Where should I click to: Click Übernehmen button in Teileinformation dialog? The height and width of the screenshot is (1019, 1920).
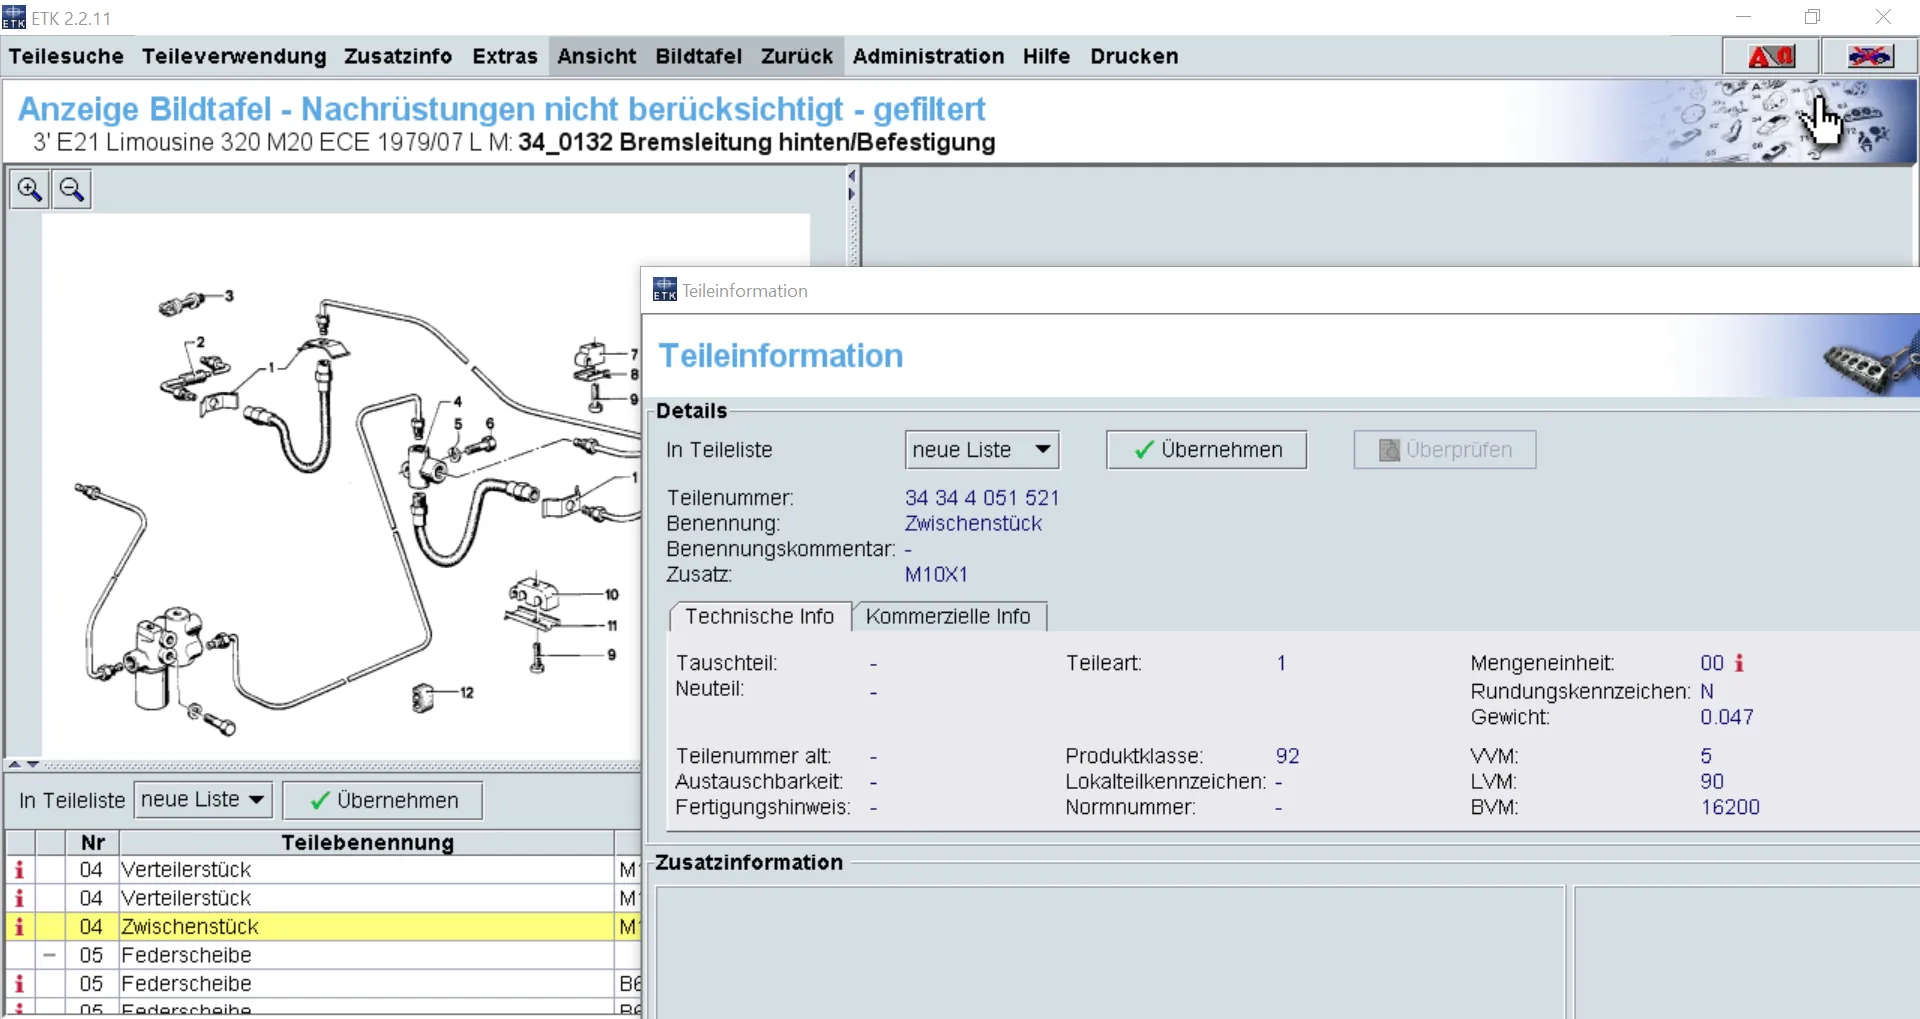click(x=1206, y=450)
